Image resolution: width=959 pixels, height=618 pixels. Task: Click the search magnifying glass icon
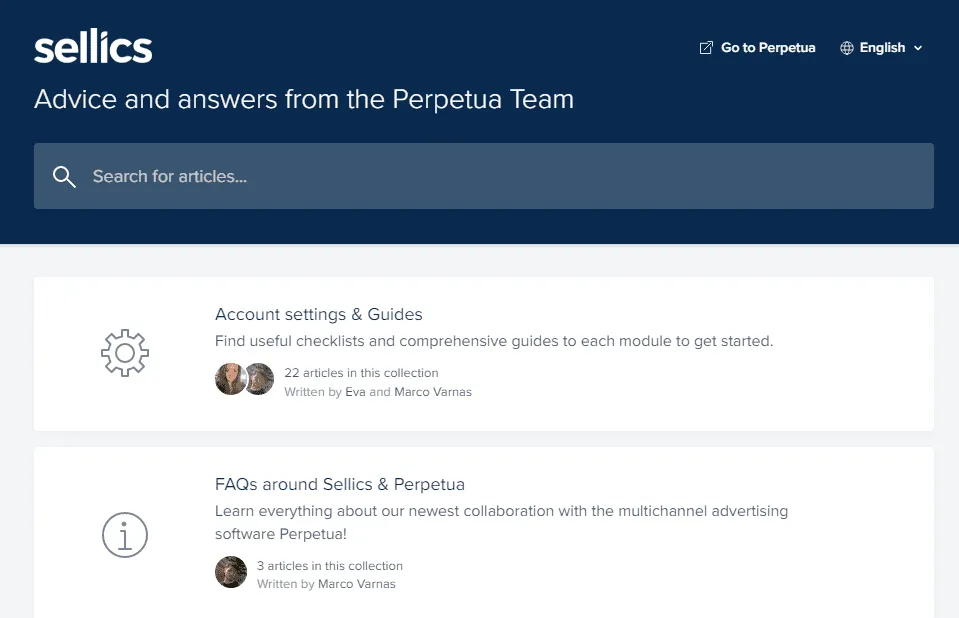coord(64,176)
